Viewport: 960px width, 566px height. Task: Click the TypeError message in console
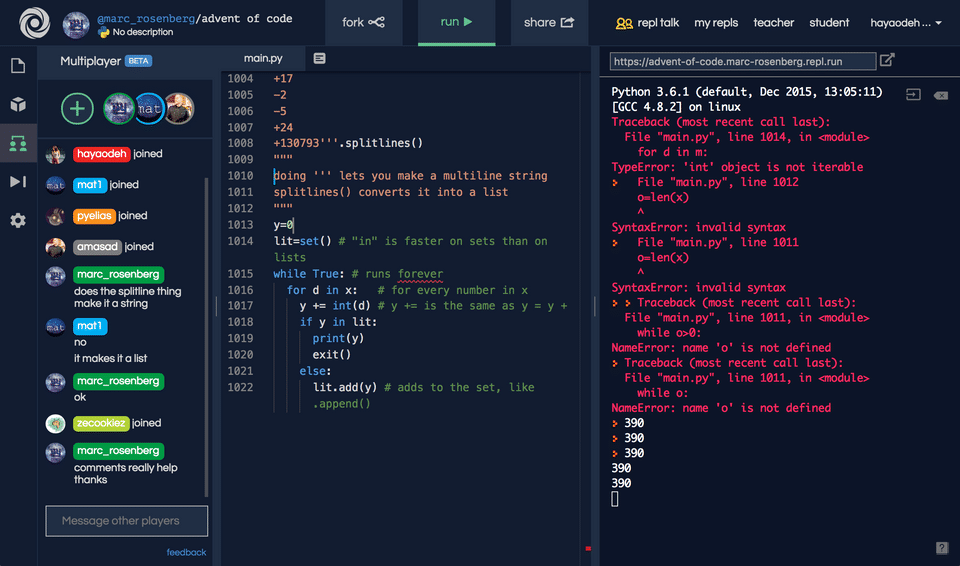click(x=737, y=167)
